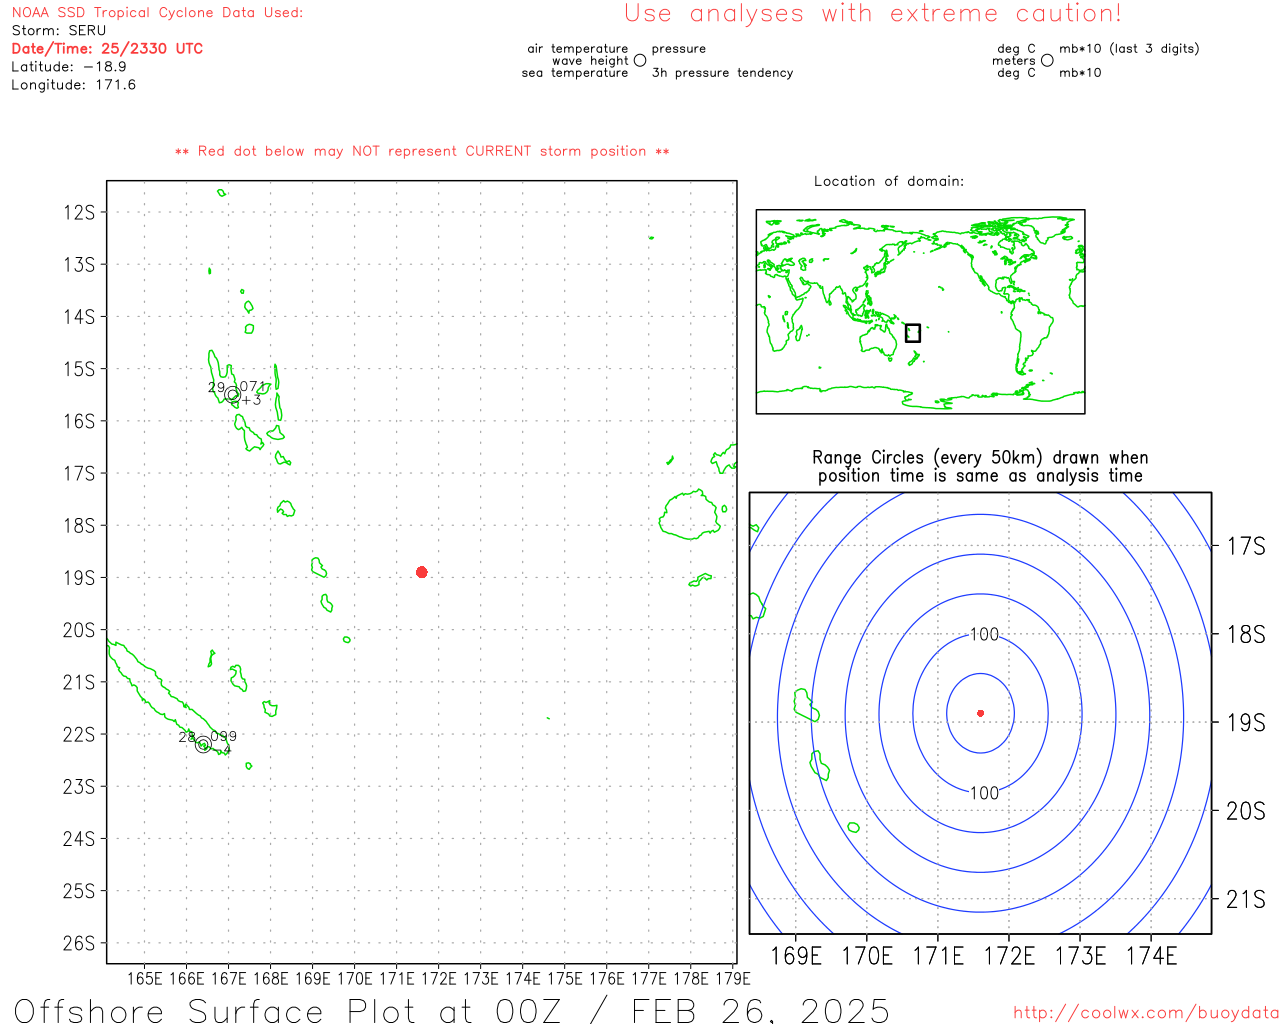Click the mb*10 (last 3 digits) legend label

[x=1129, y=49]
